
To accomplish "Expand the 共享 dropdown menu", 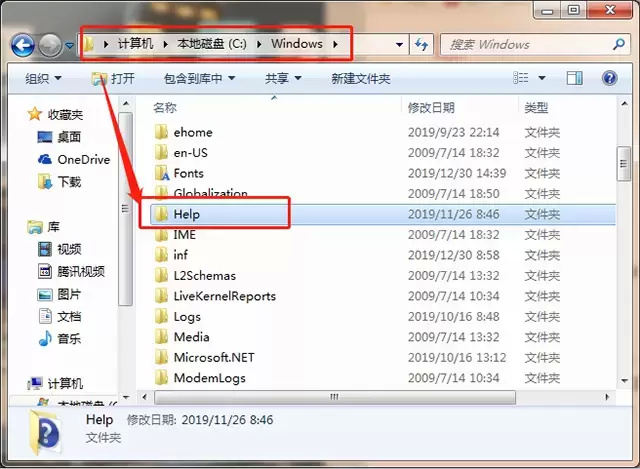I will tap(282, 78).
